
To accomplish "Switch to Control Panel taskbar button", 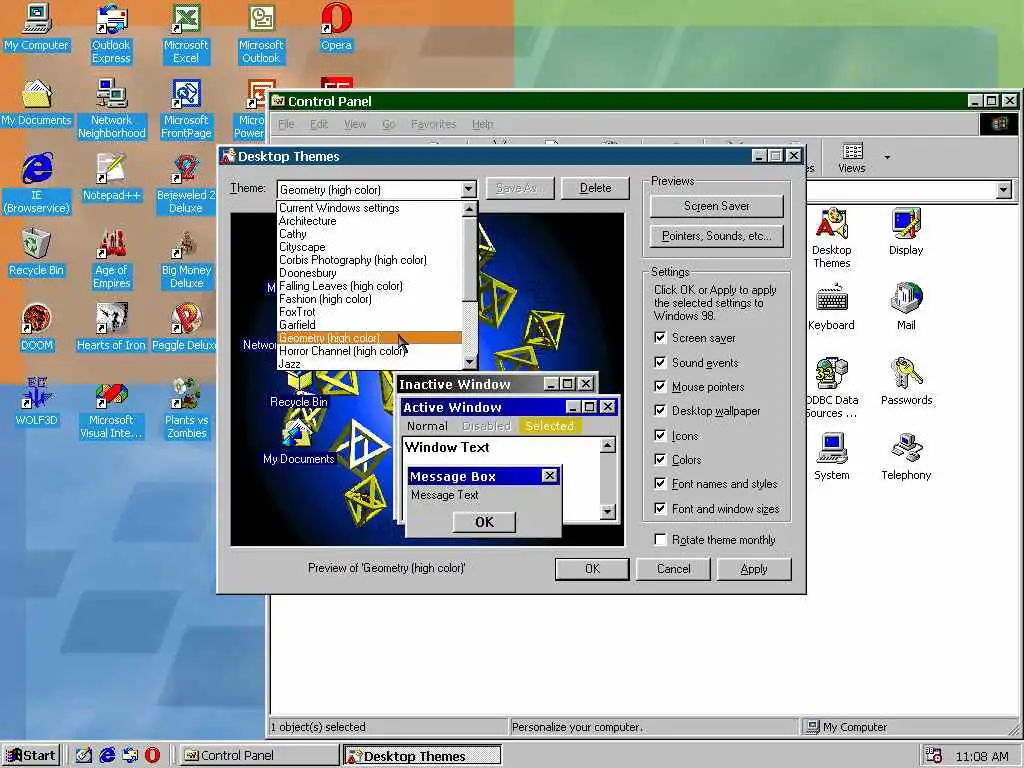I will tap(259, 755).
